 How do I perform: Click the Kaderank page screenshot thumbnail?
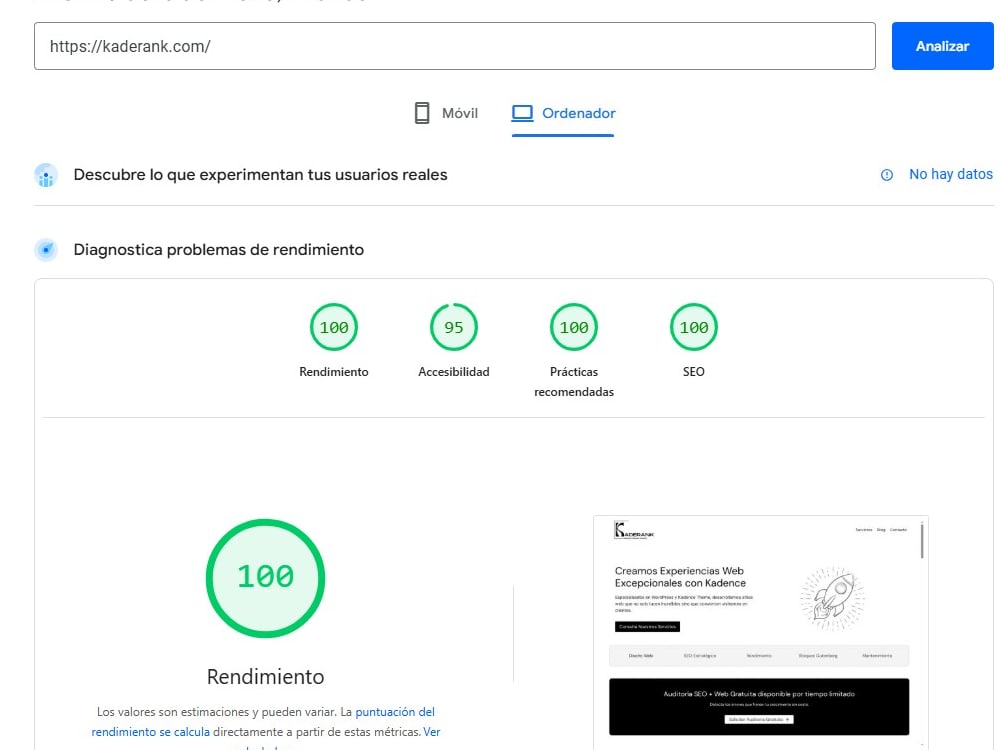point(760,631)
